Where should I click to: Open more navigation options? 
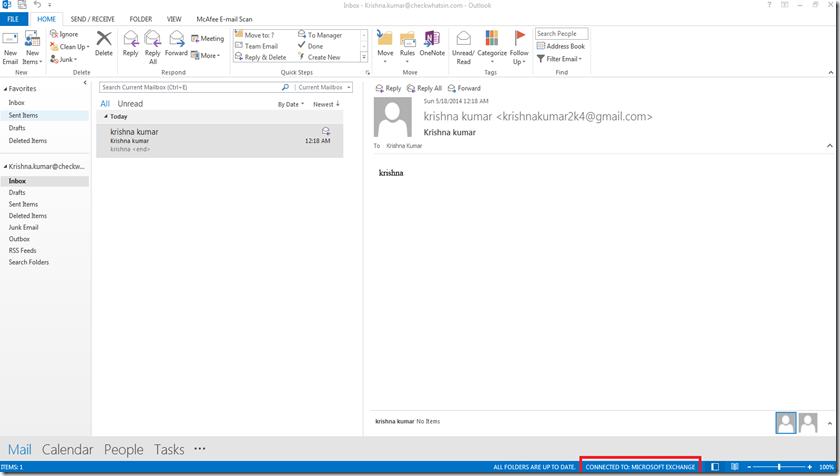coord(200,449)
